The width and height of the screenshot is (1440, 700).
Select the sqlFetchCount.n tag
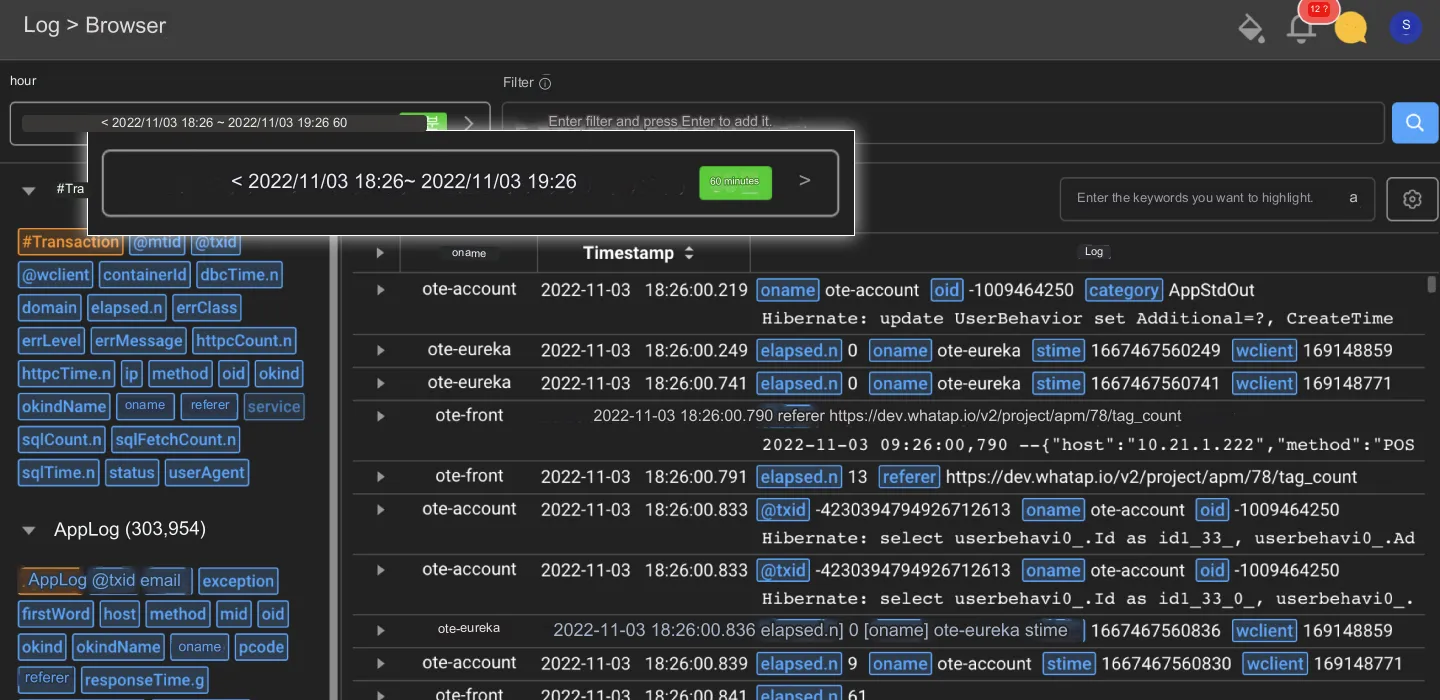[x=176, y=440]
